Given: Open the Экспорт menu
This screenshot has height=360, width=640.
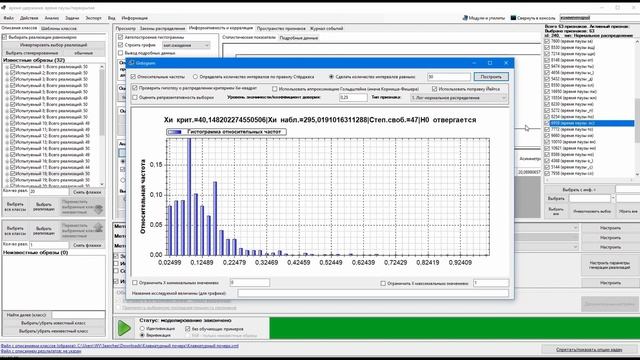Looking at the screenshot, I should point(93,18).
